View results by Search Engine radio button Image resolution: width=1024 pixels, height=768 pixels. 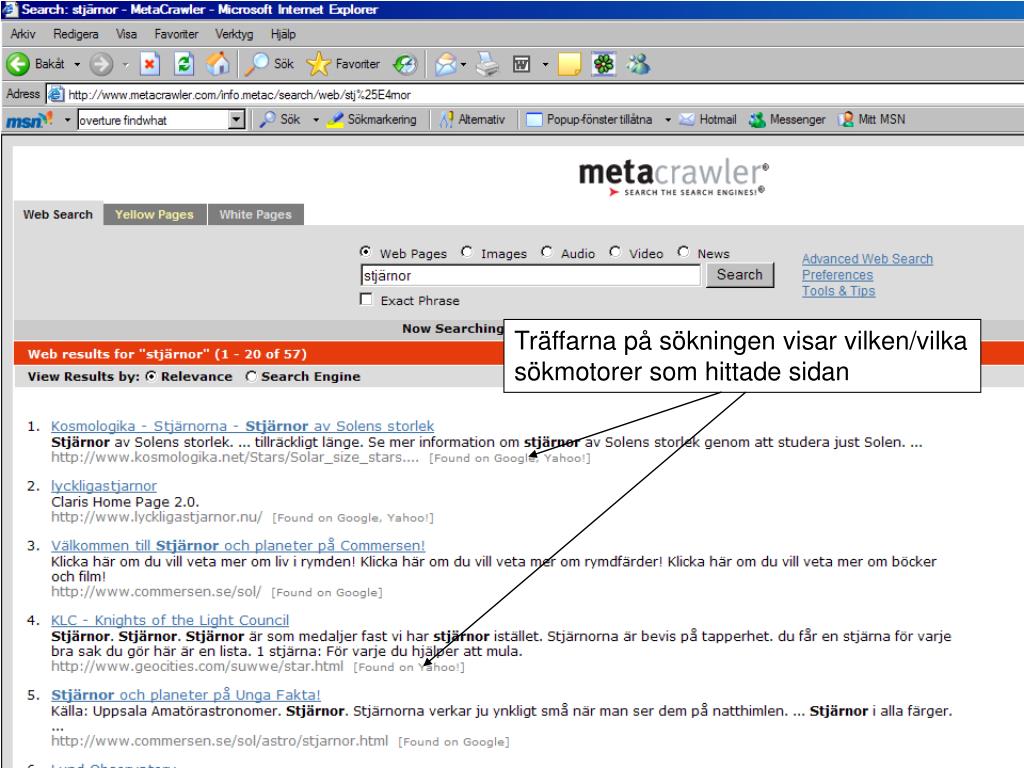point(251,376)
